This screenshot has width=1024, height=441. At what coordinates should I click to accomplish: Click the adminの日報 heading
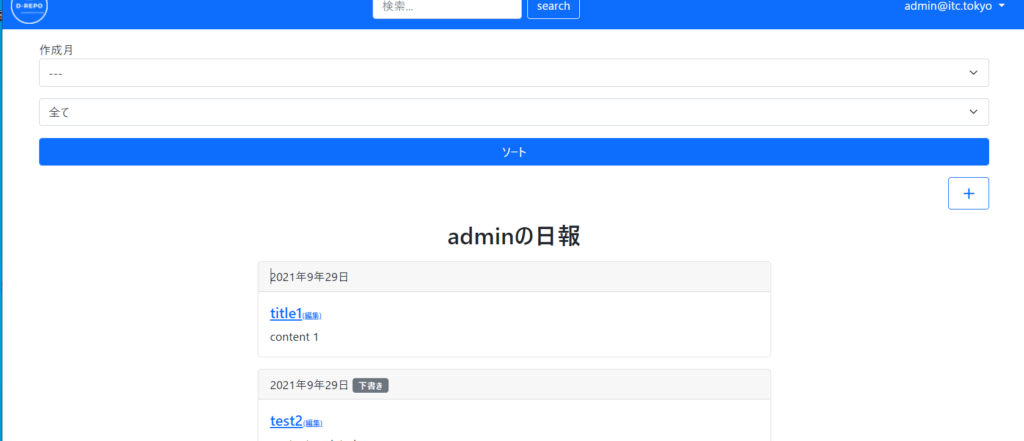[514, 237]
